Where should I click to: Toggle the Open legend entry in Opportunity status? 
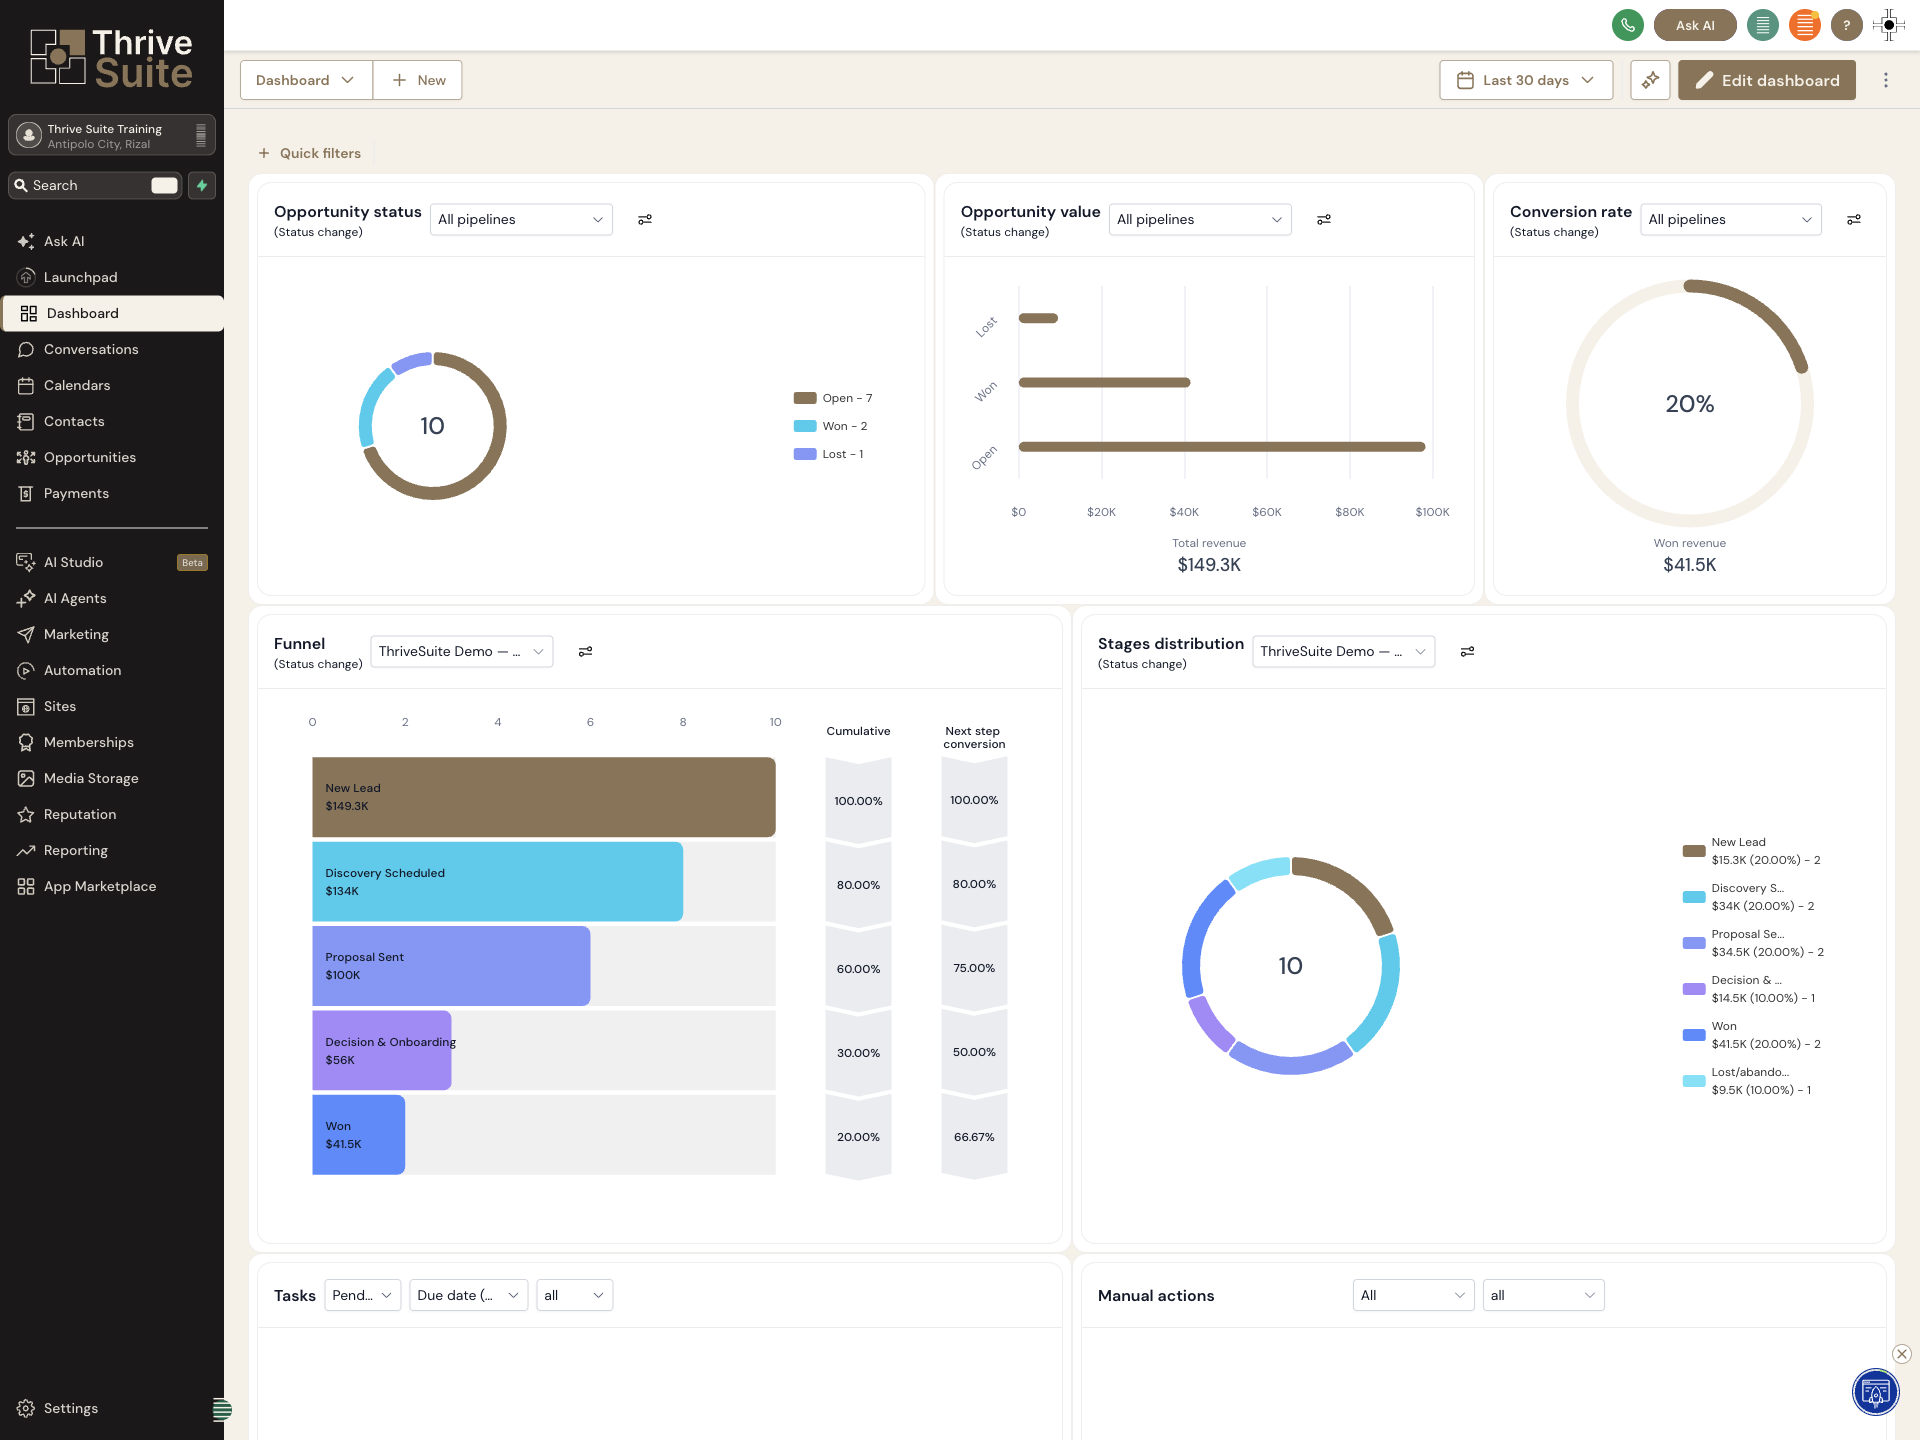[x=833, y=398]
